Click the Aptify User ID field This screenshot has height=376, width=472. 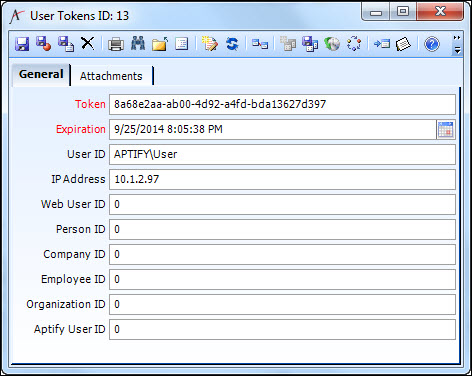tap(282, 329)
